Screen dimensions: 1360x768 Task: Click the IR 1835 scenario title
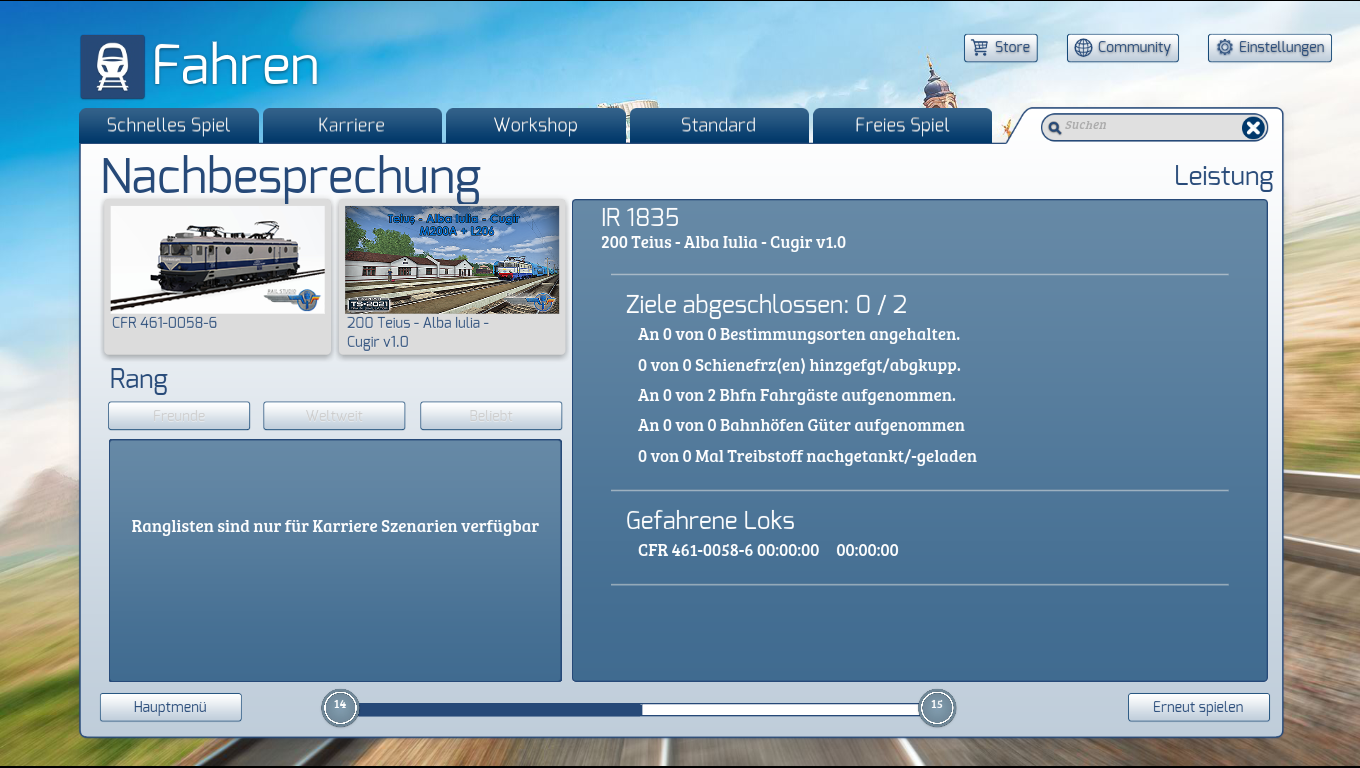(640, 217)
